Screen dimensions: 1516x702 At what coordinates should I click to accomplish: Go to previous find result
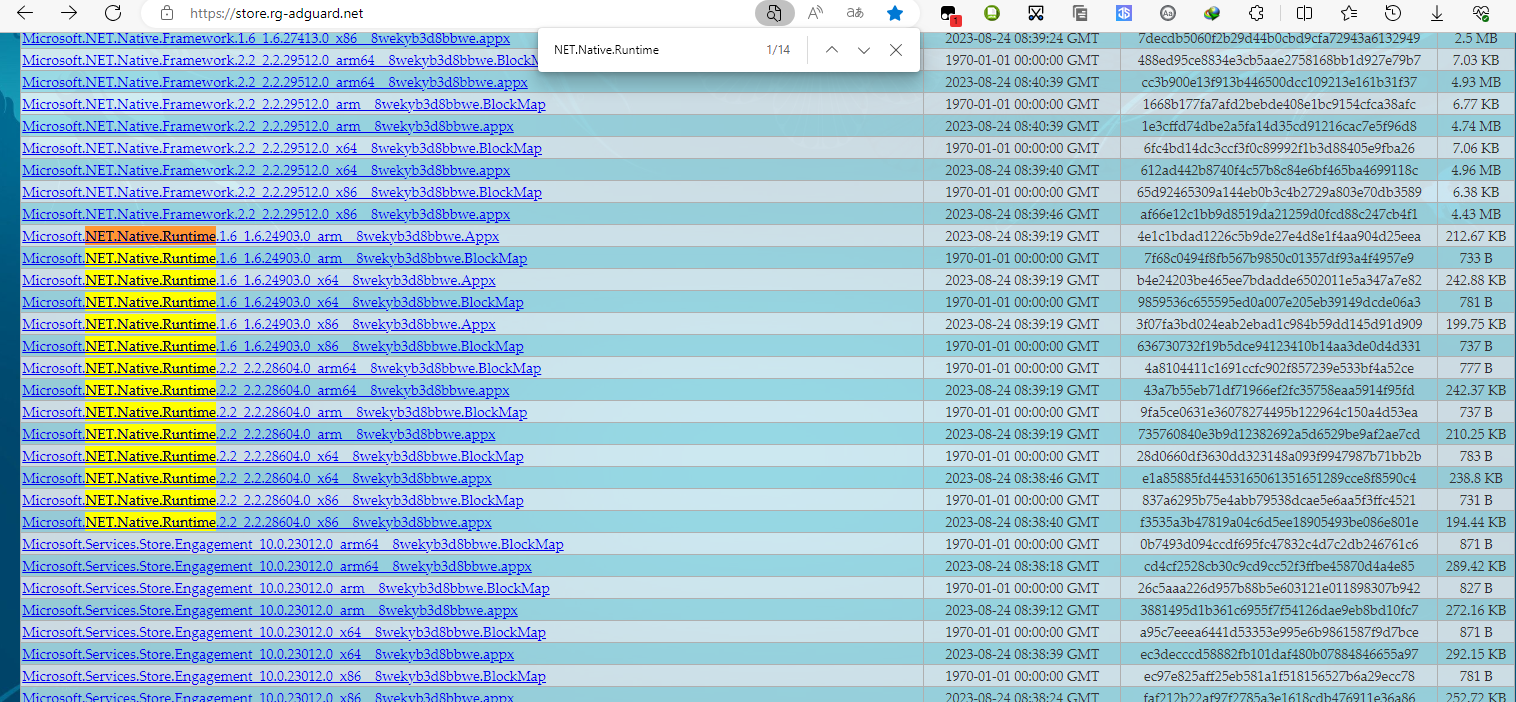click(831, 50)
